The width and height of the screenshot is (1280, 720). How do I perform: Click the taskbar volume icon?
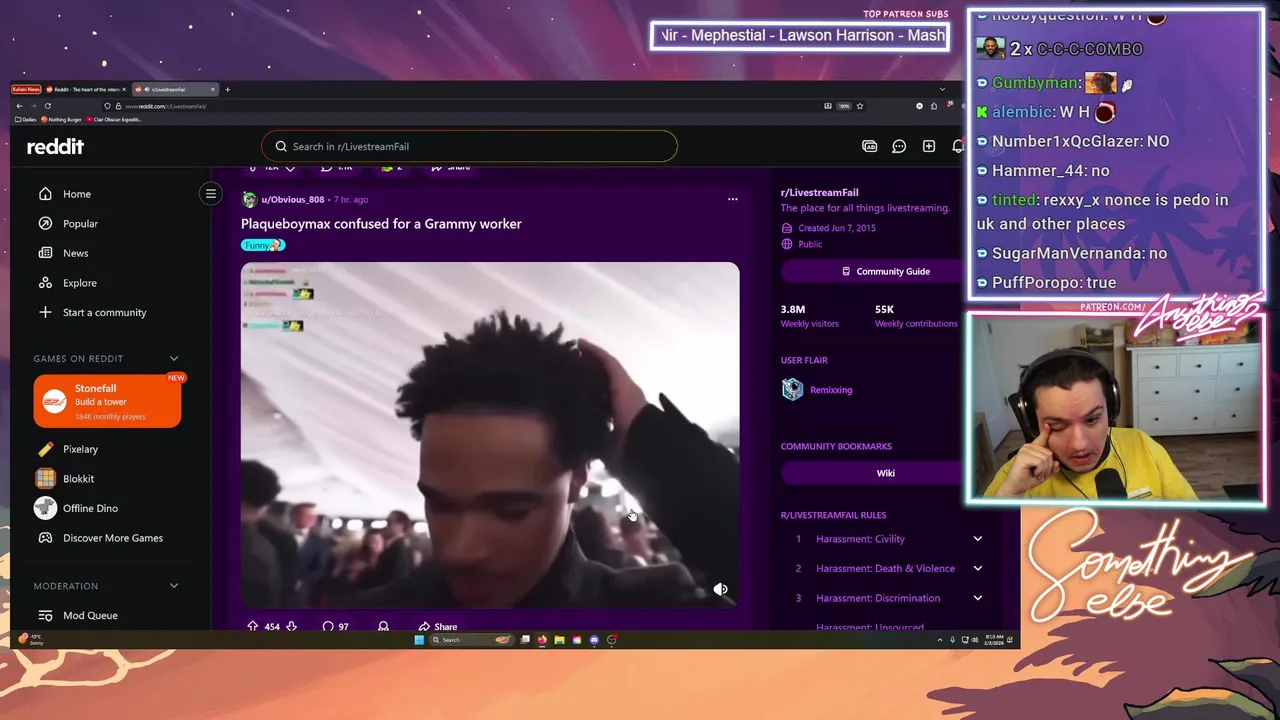[x=975, y=640]
